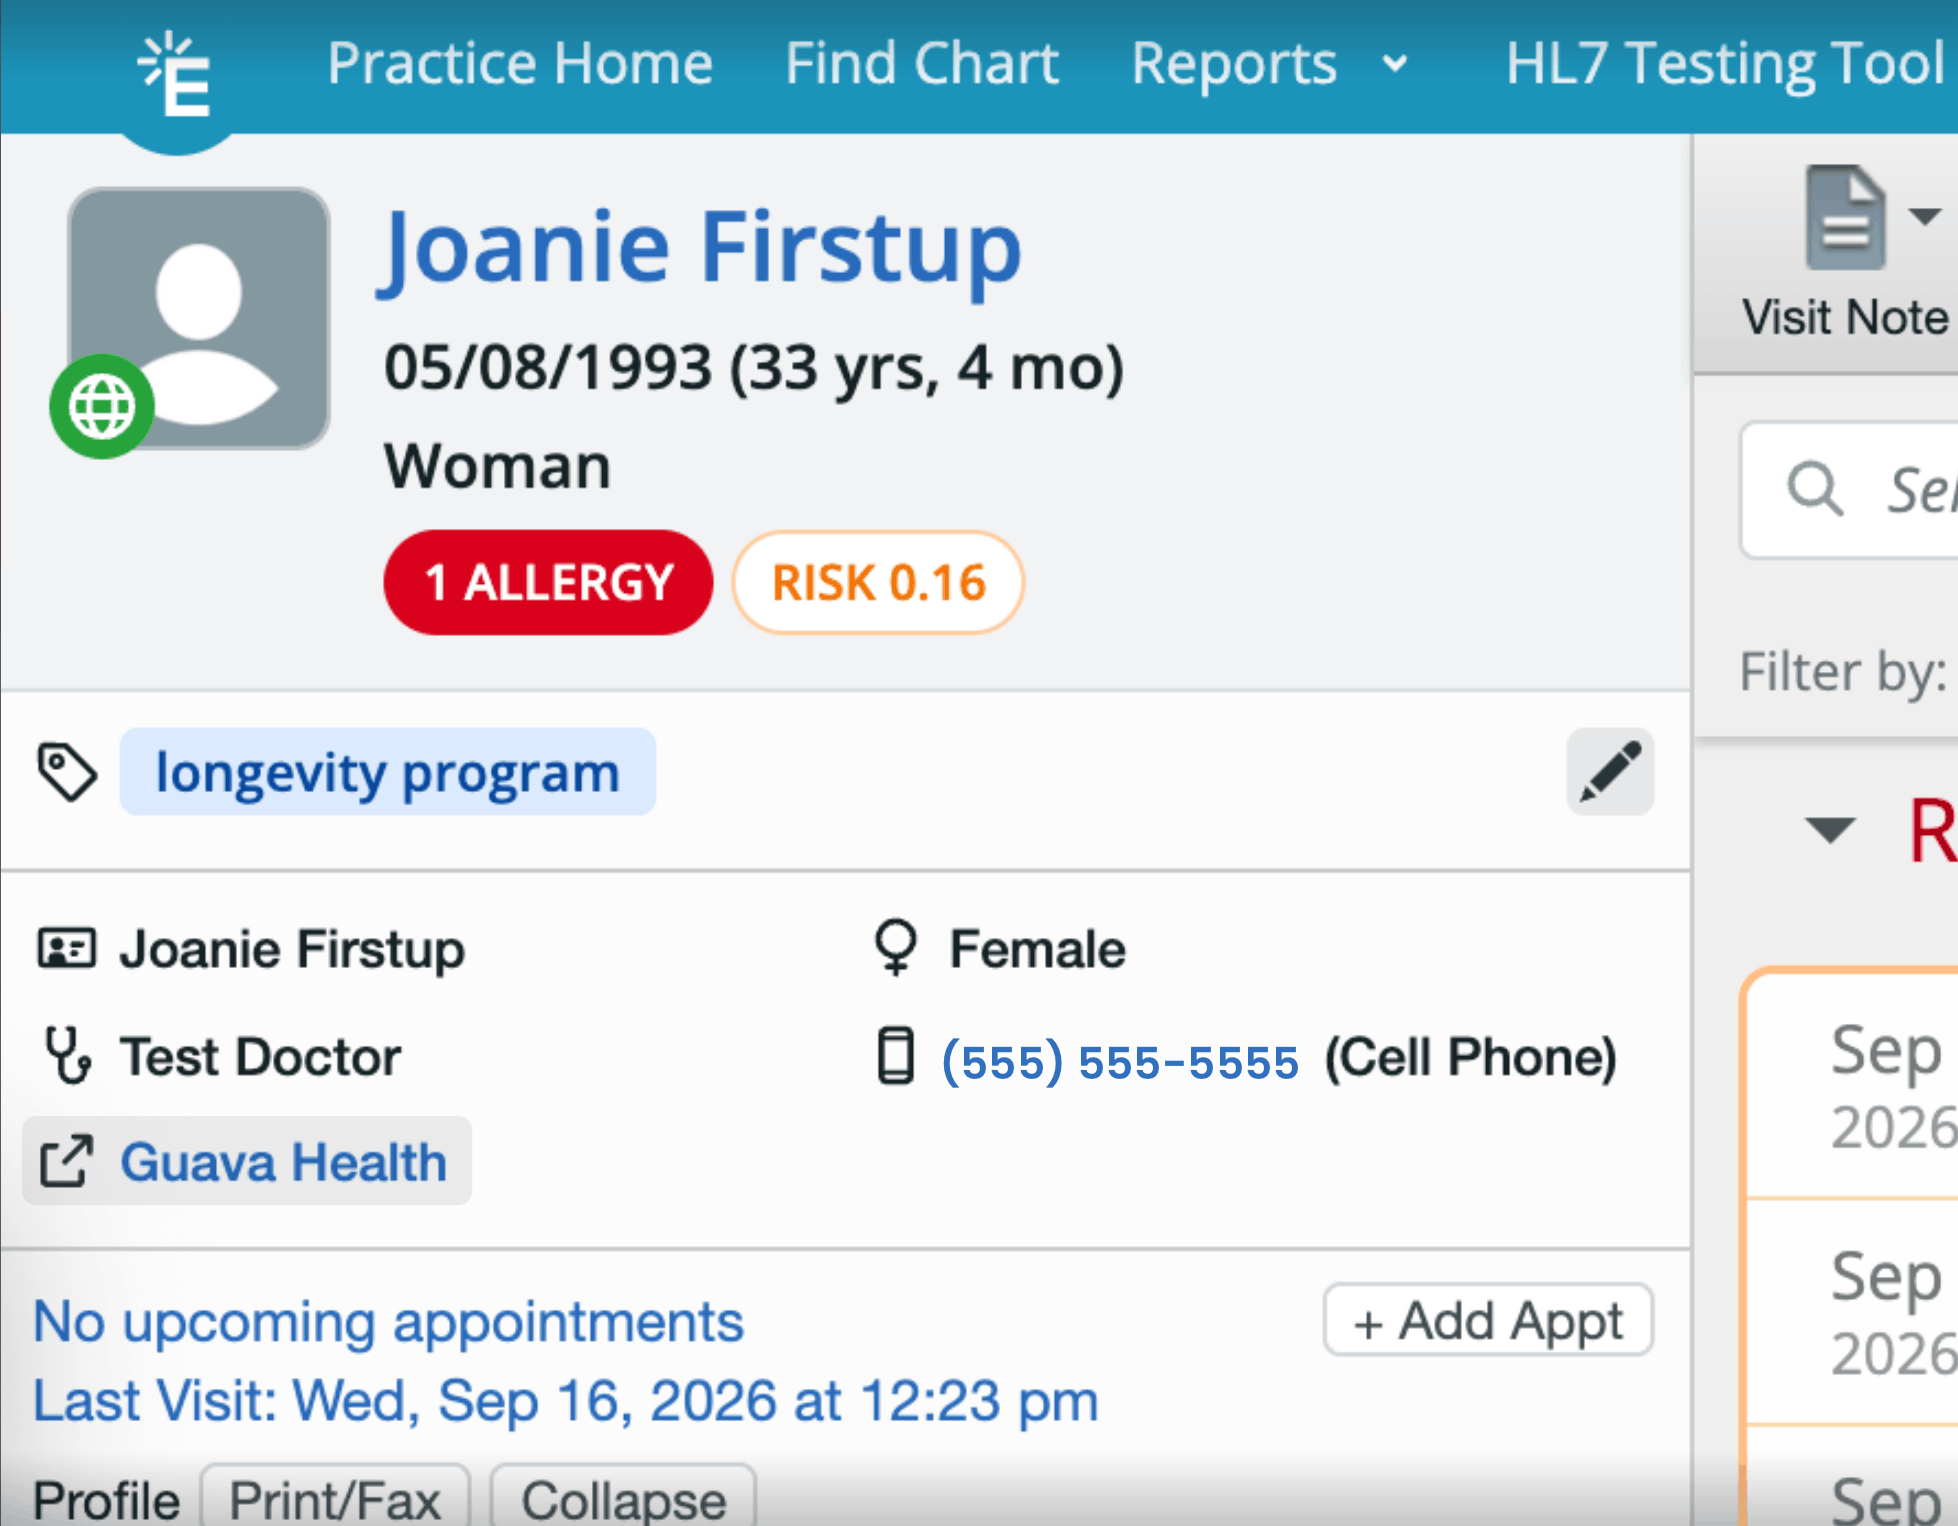Click the stethoscope icon by Test Doctor
The image size is (1958, 1526).
(68, 1056)
